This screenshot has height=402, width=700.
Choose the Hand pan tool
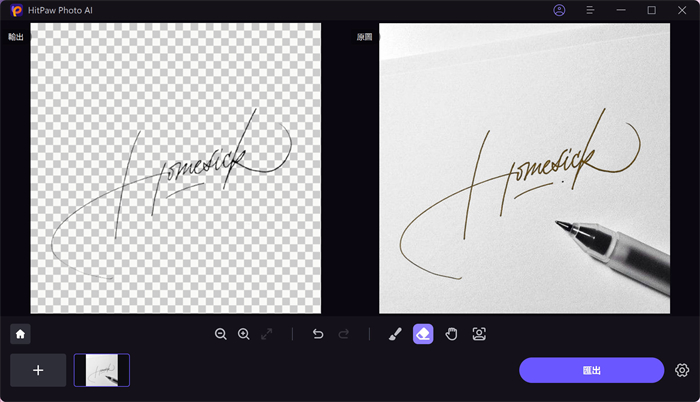(451, 334)
